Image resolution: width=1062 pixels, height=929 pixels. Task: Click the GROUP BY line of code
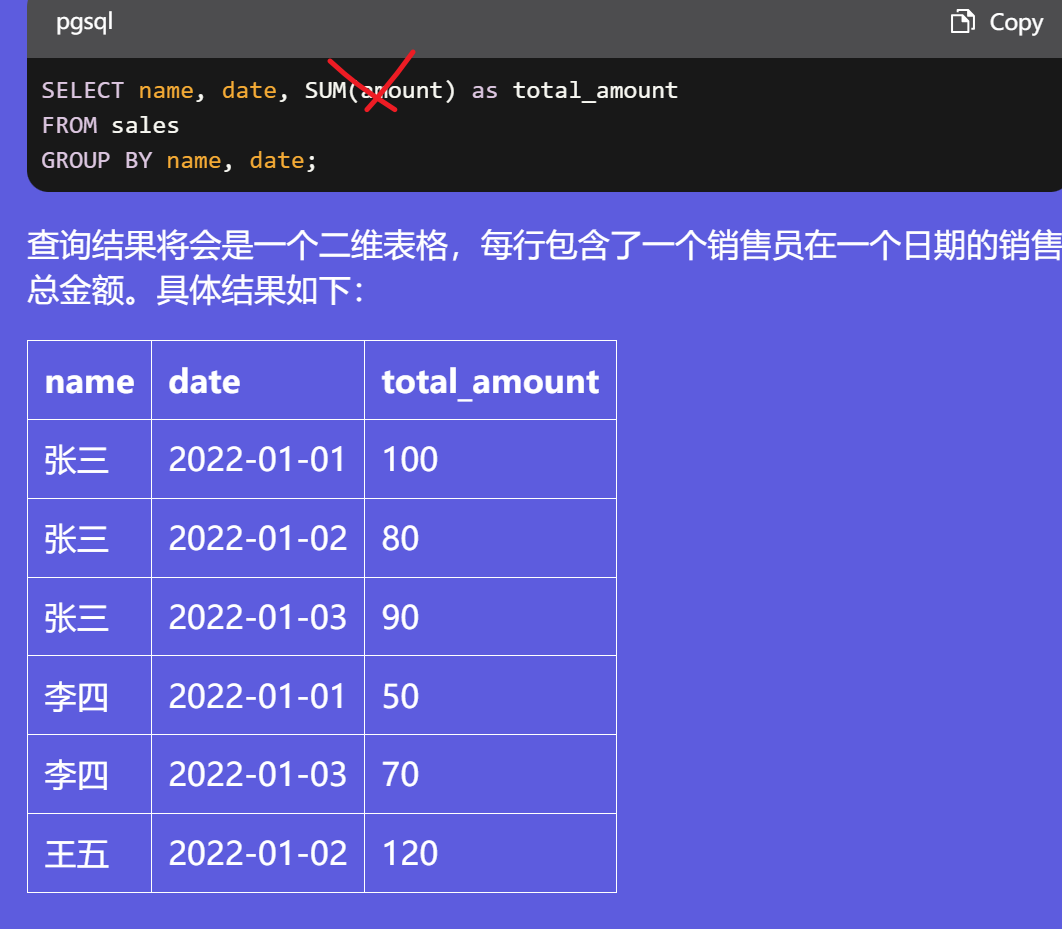coord(179,160)
